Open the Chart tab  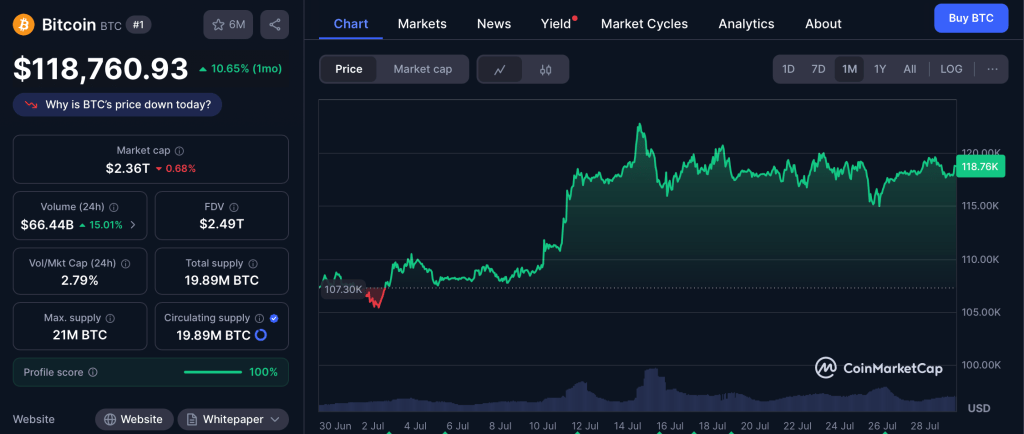coord(351,24)
